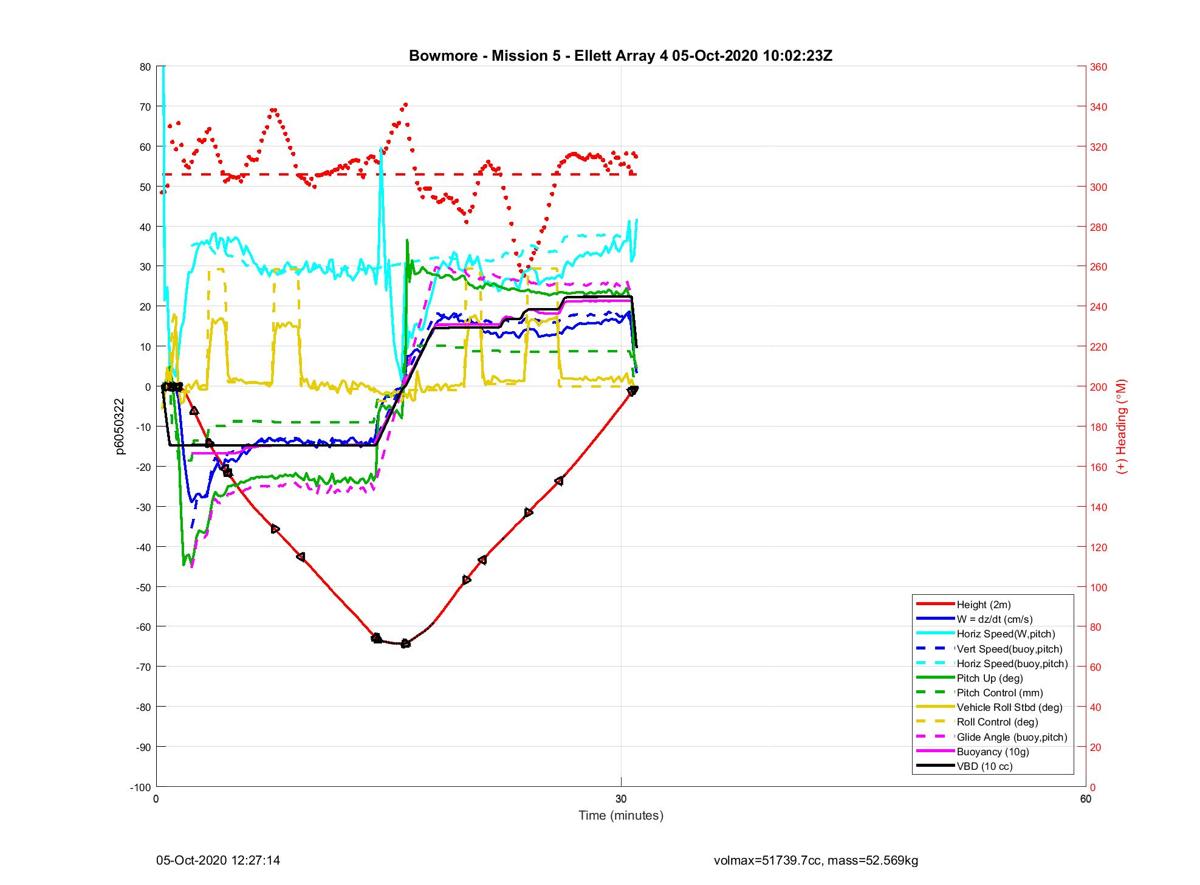Click the final triangle marker where Height returns to surface
The height and width of the screenshot is (885, 1200).
click(x=633, y=390)
